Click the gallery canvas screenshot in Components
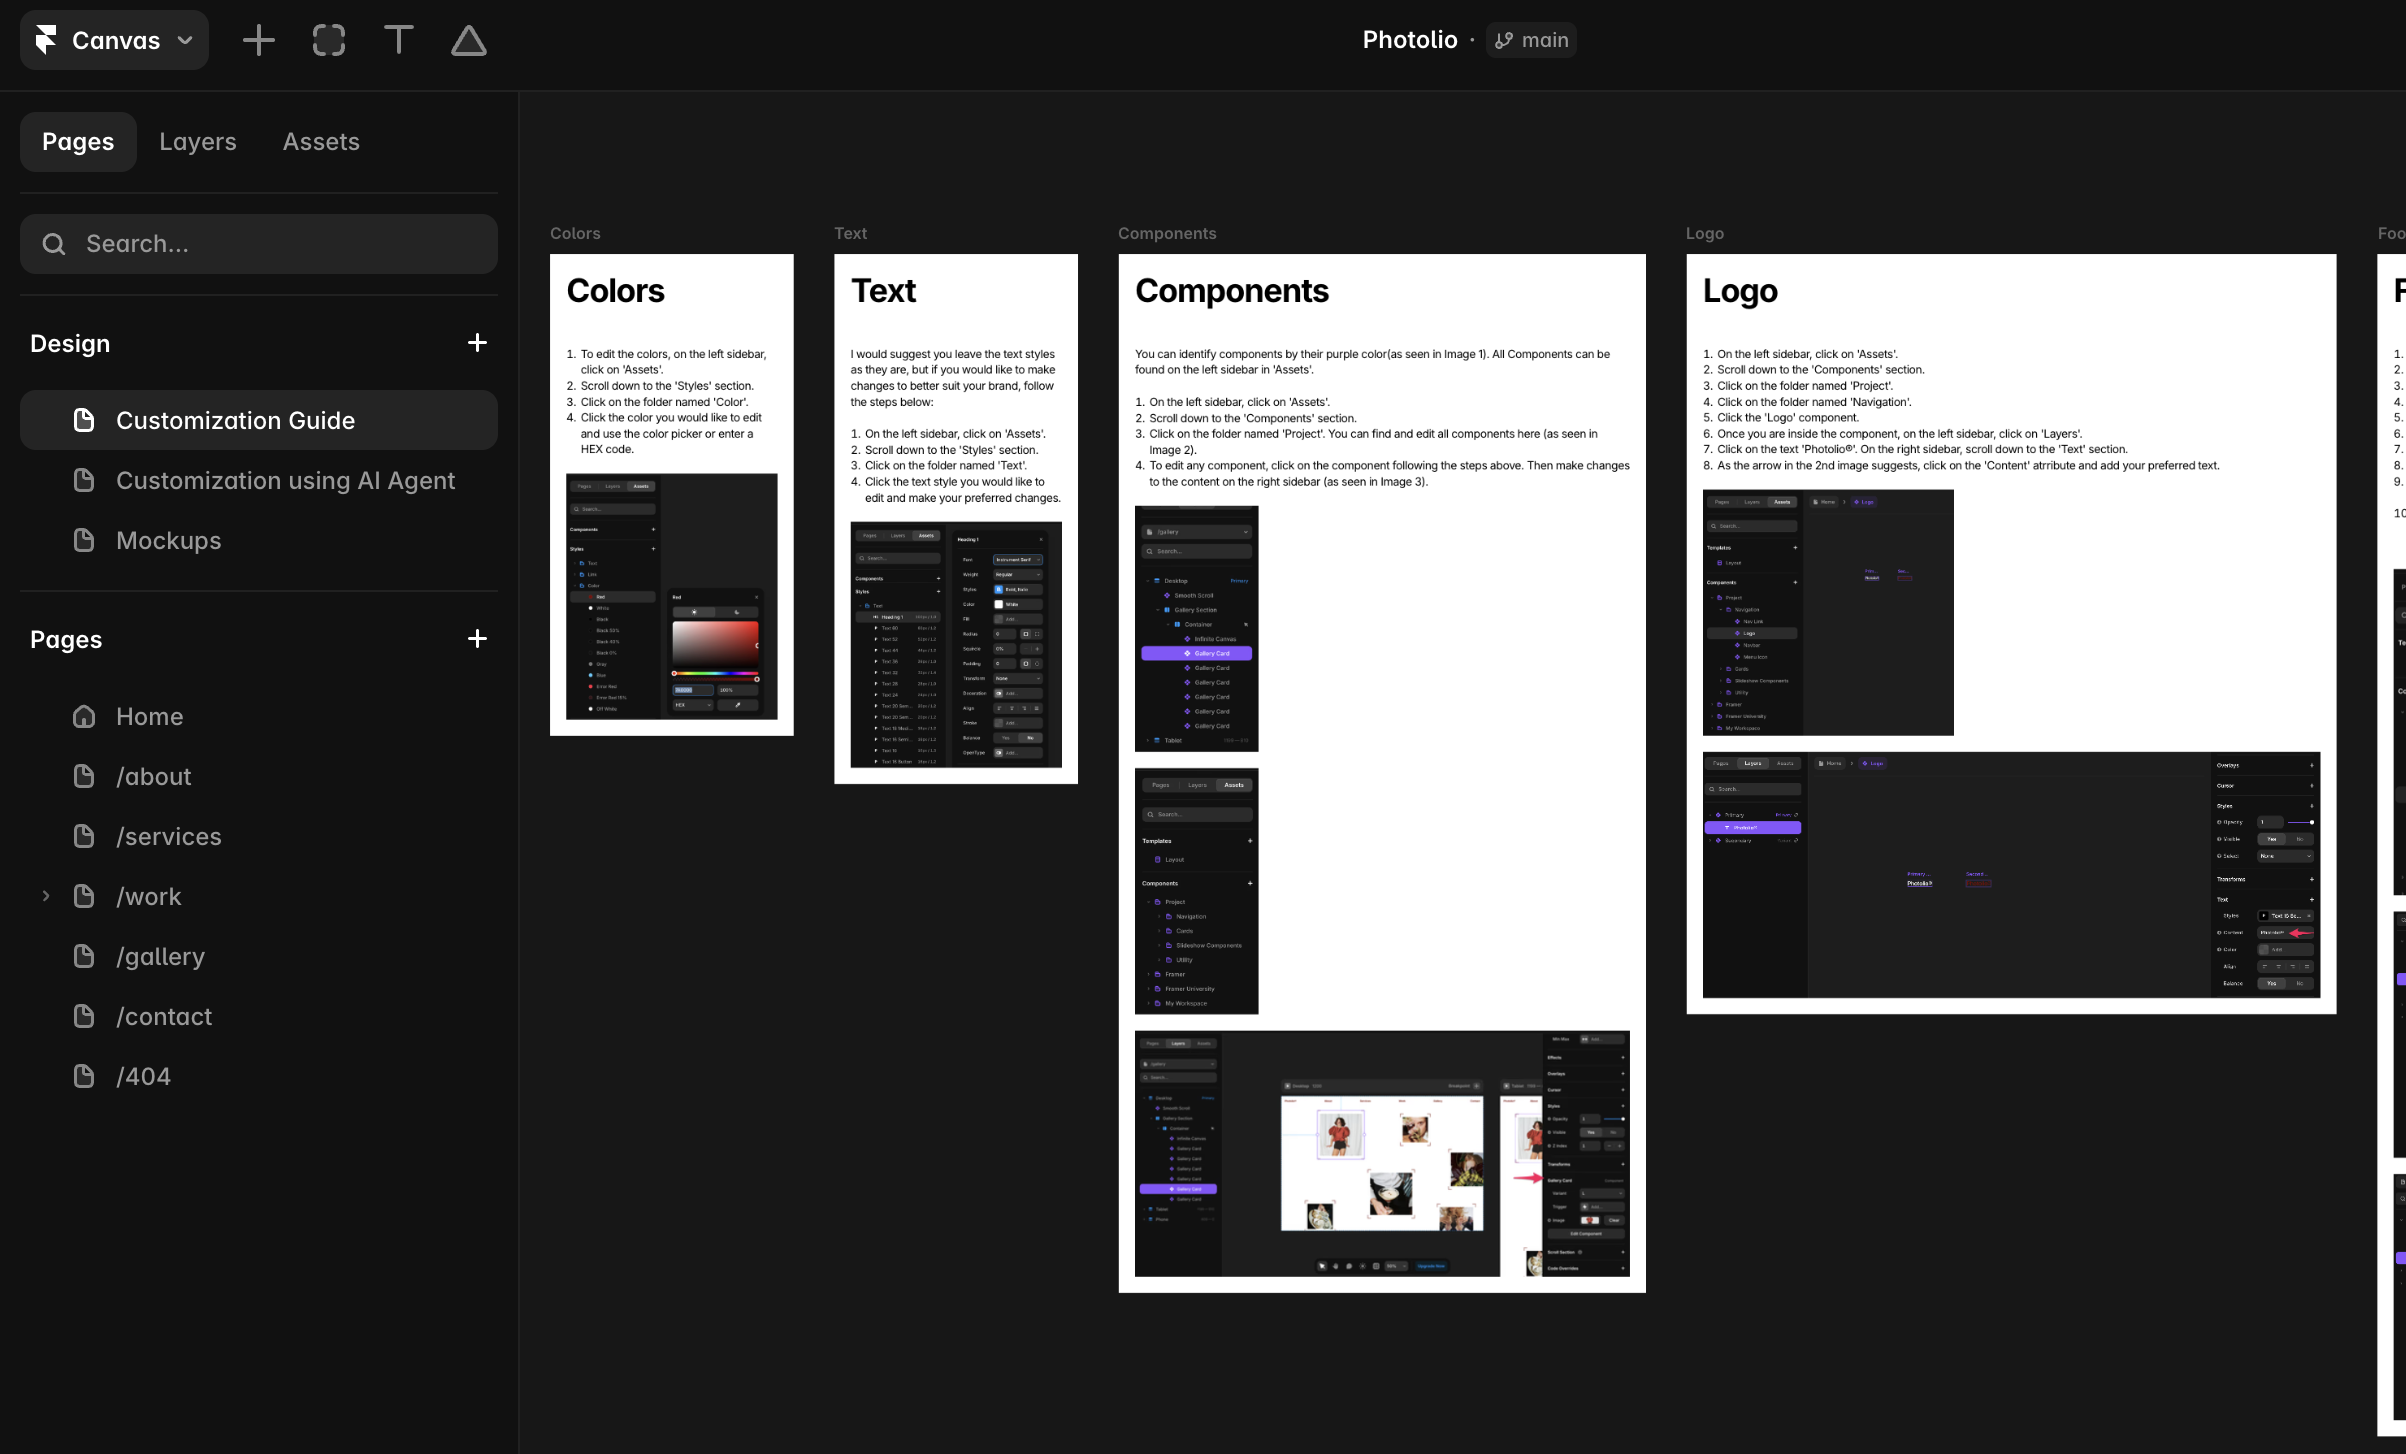The width and height of the screenshot is (2406, 1454). point(1382,1154)
